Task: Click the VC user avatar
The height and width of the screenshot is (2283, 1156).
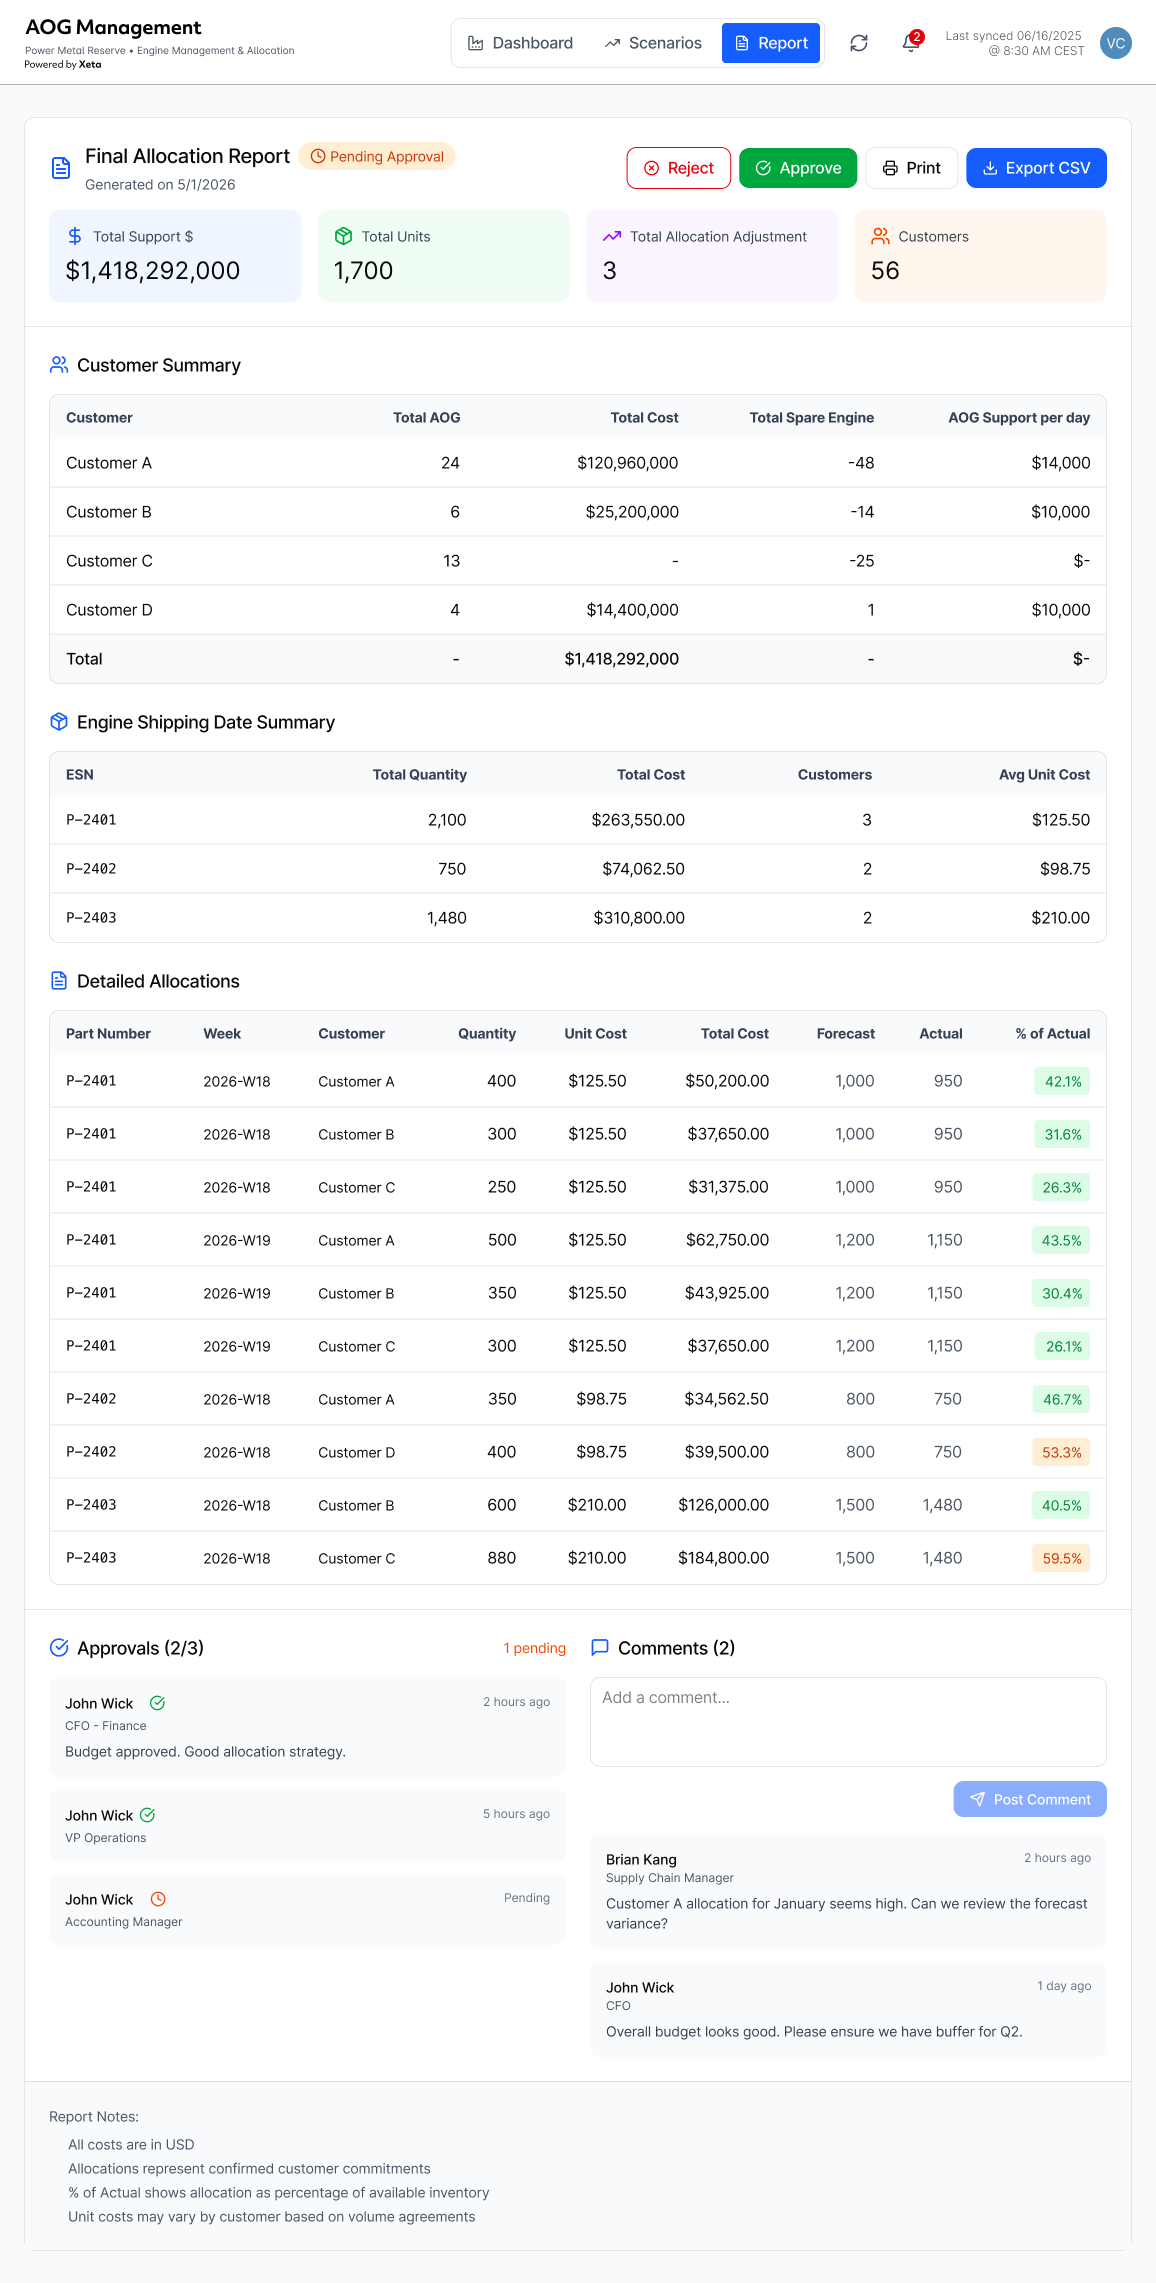Action: point(1115,43)
